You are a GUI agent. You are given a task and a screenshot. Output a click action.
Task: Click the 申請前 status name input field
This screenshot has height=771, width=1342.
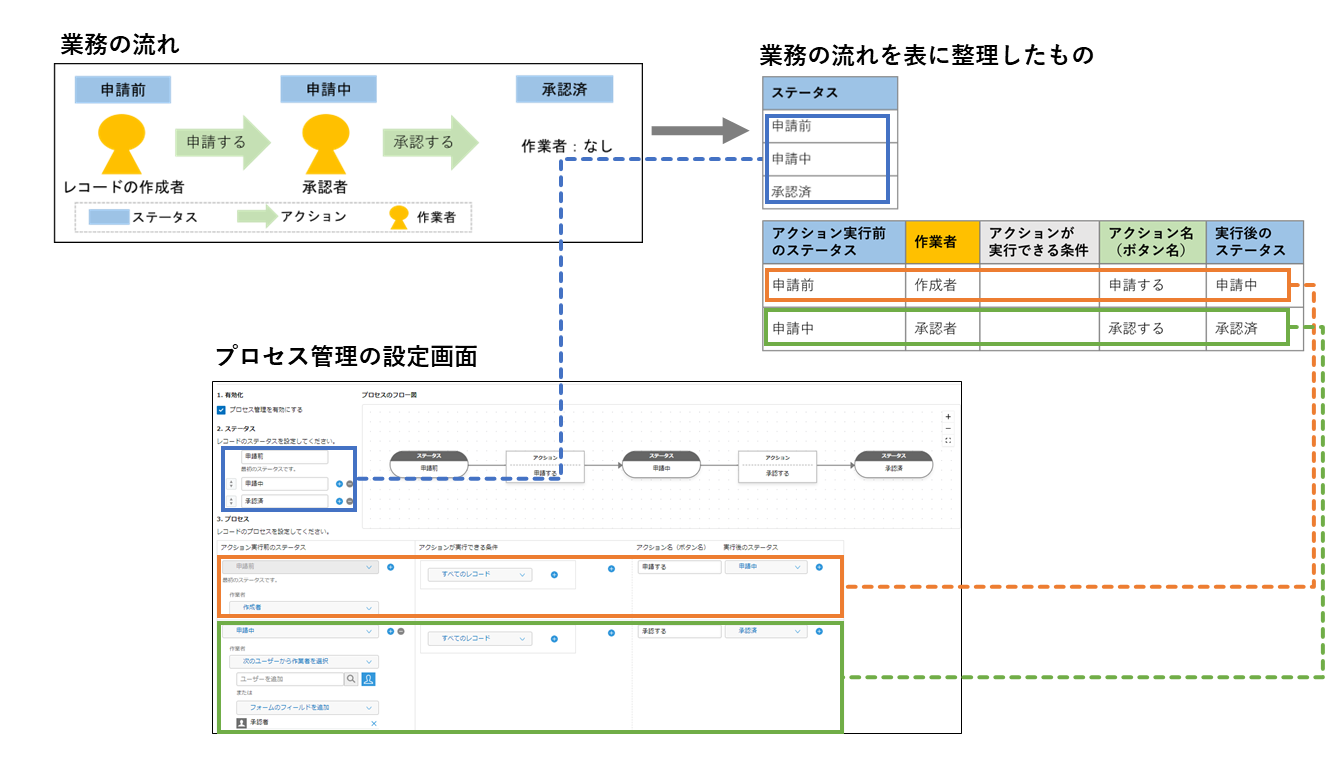click(284, 456)
